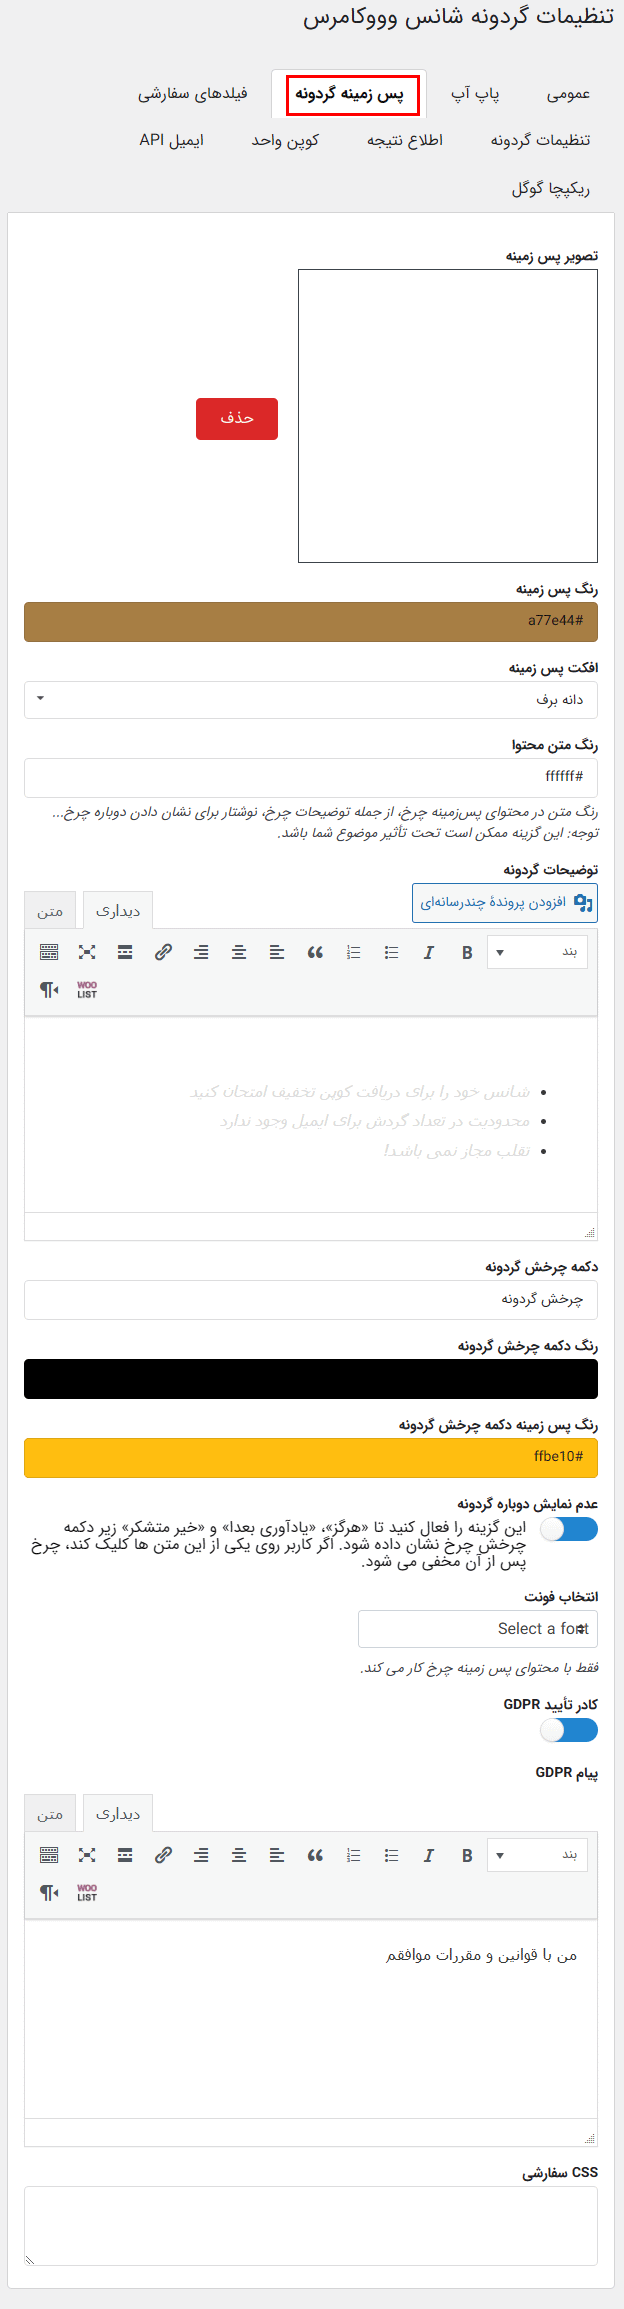Switch text direction in wheel description editor
This screenshot has width=624, height=2309.
[x=49, y=989]
